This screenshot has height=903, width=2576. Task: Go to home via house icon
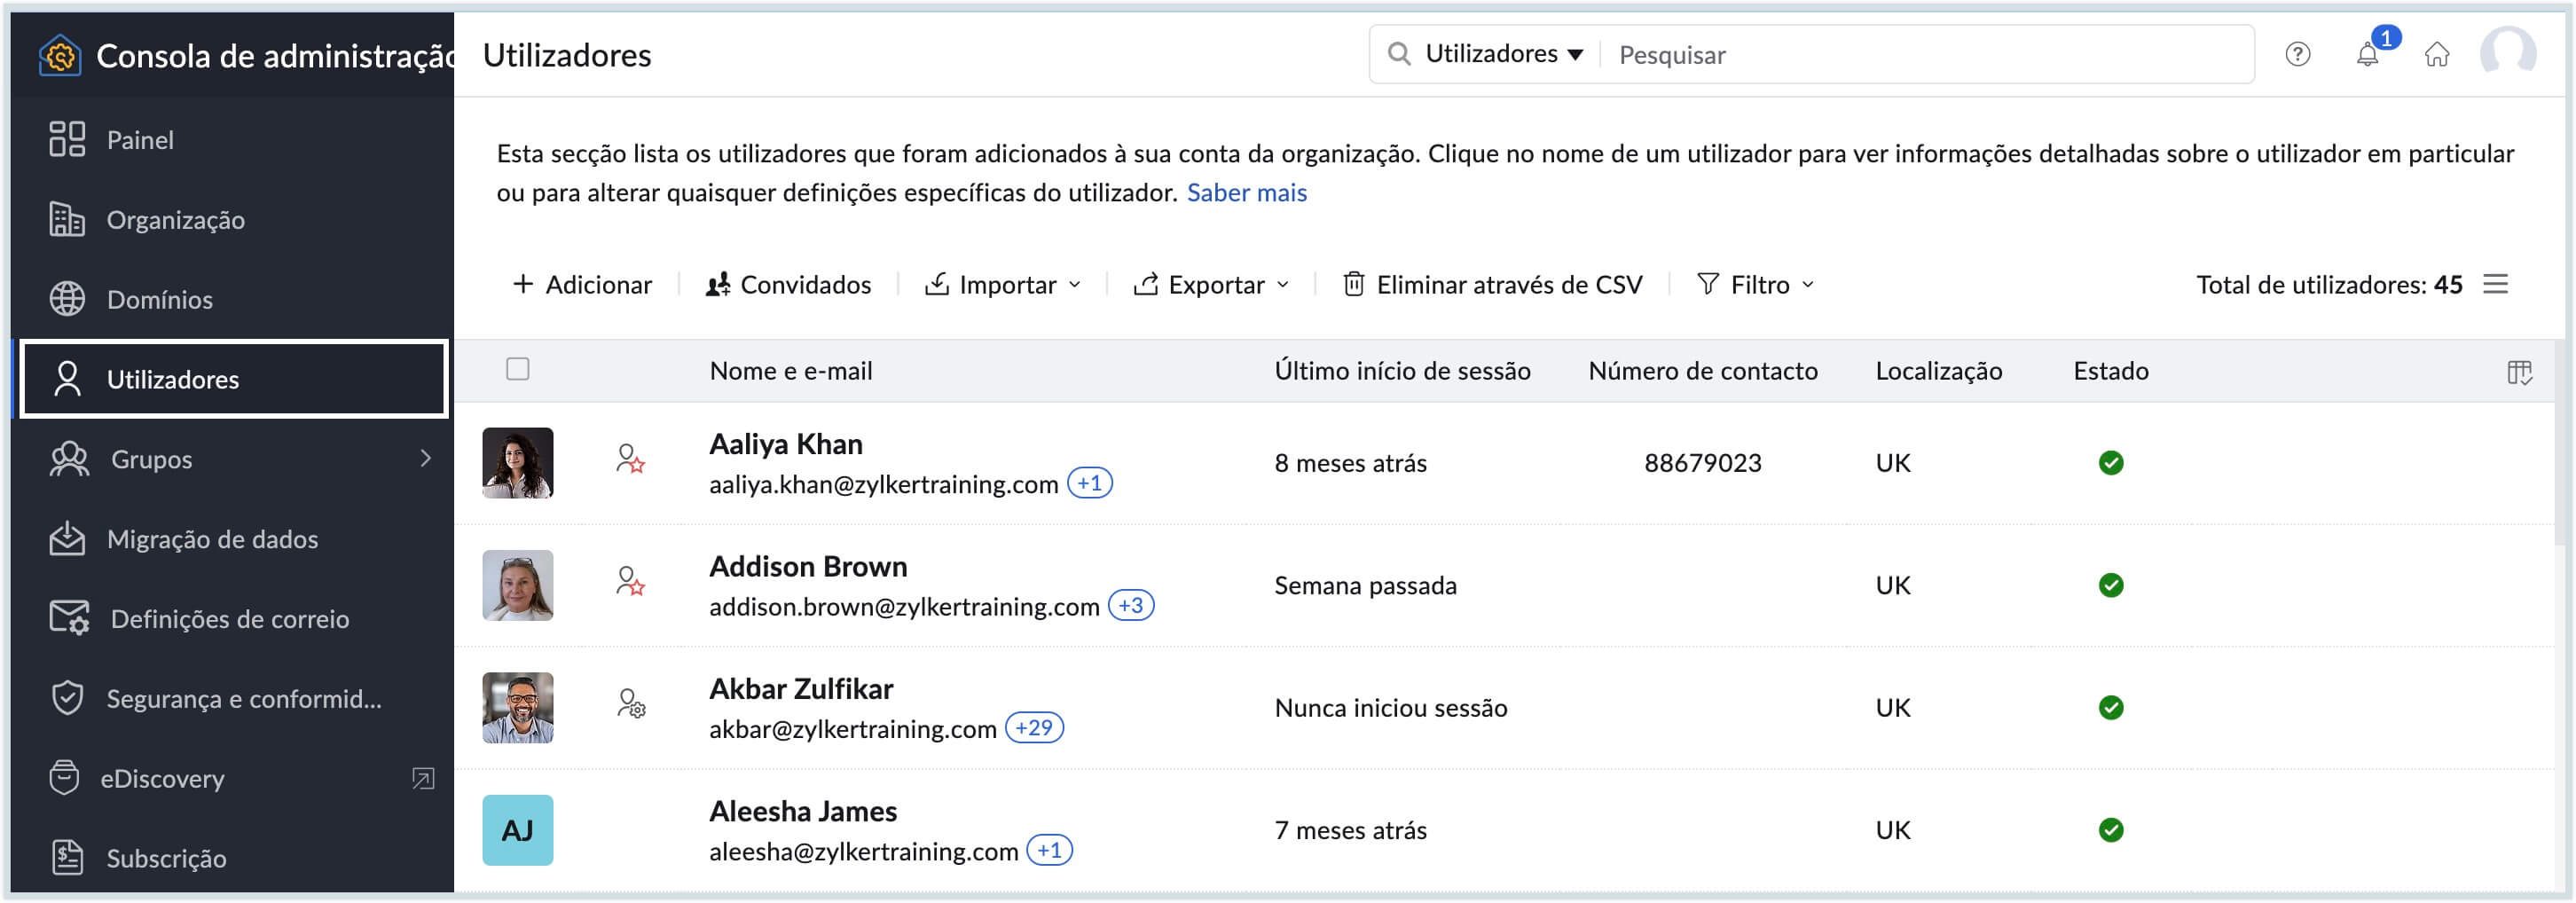pos(2436,54)
